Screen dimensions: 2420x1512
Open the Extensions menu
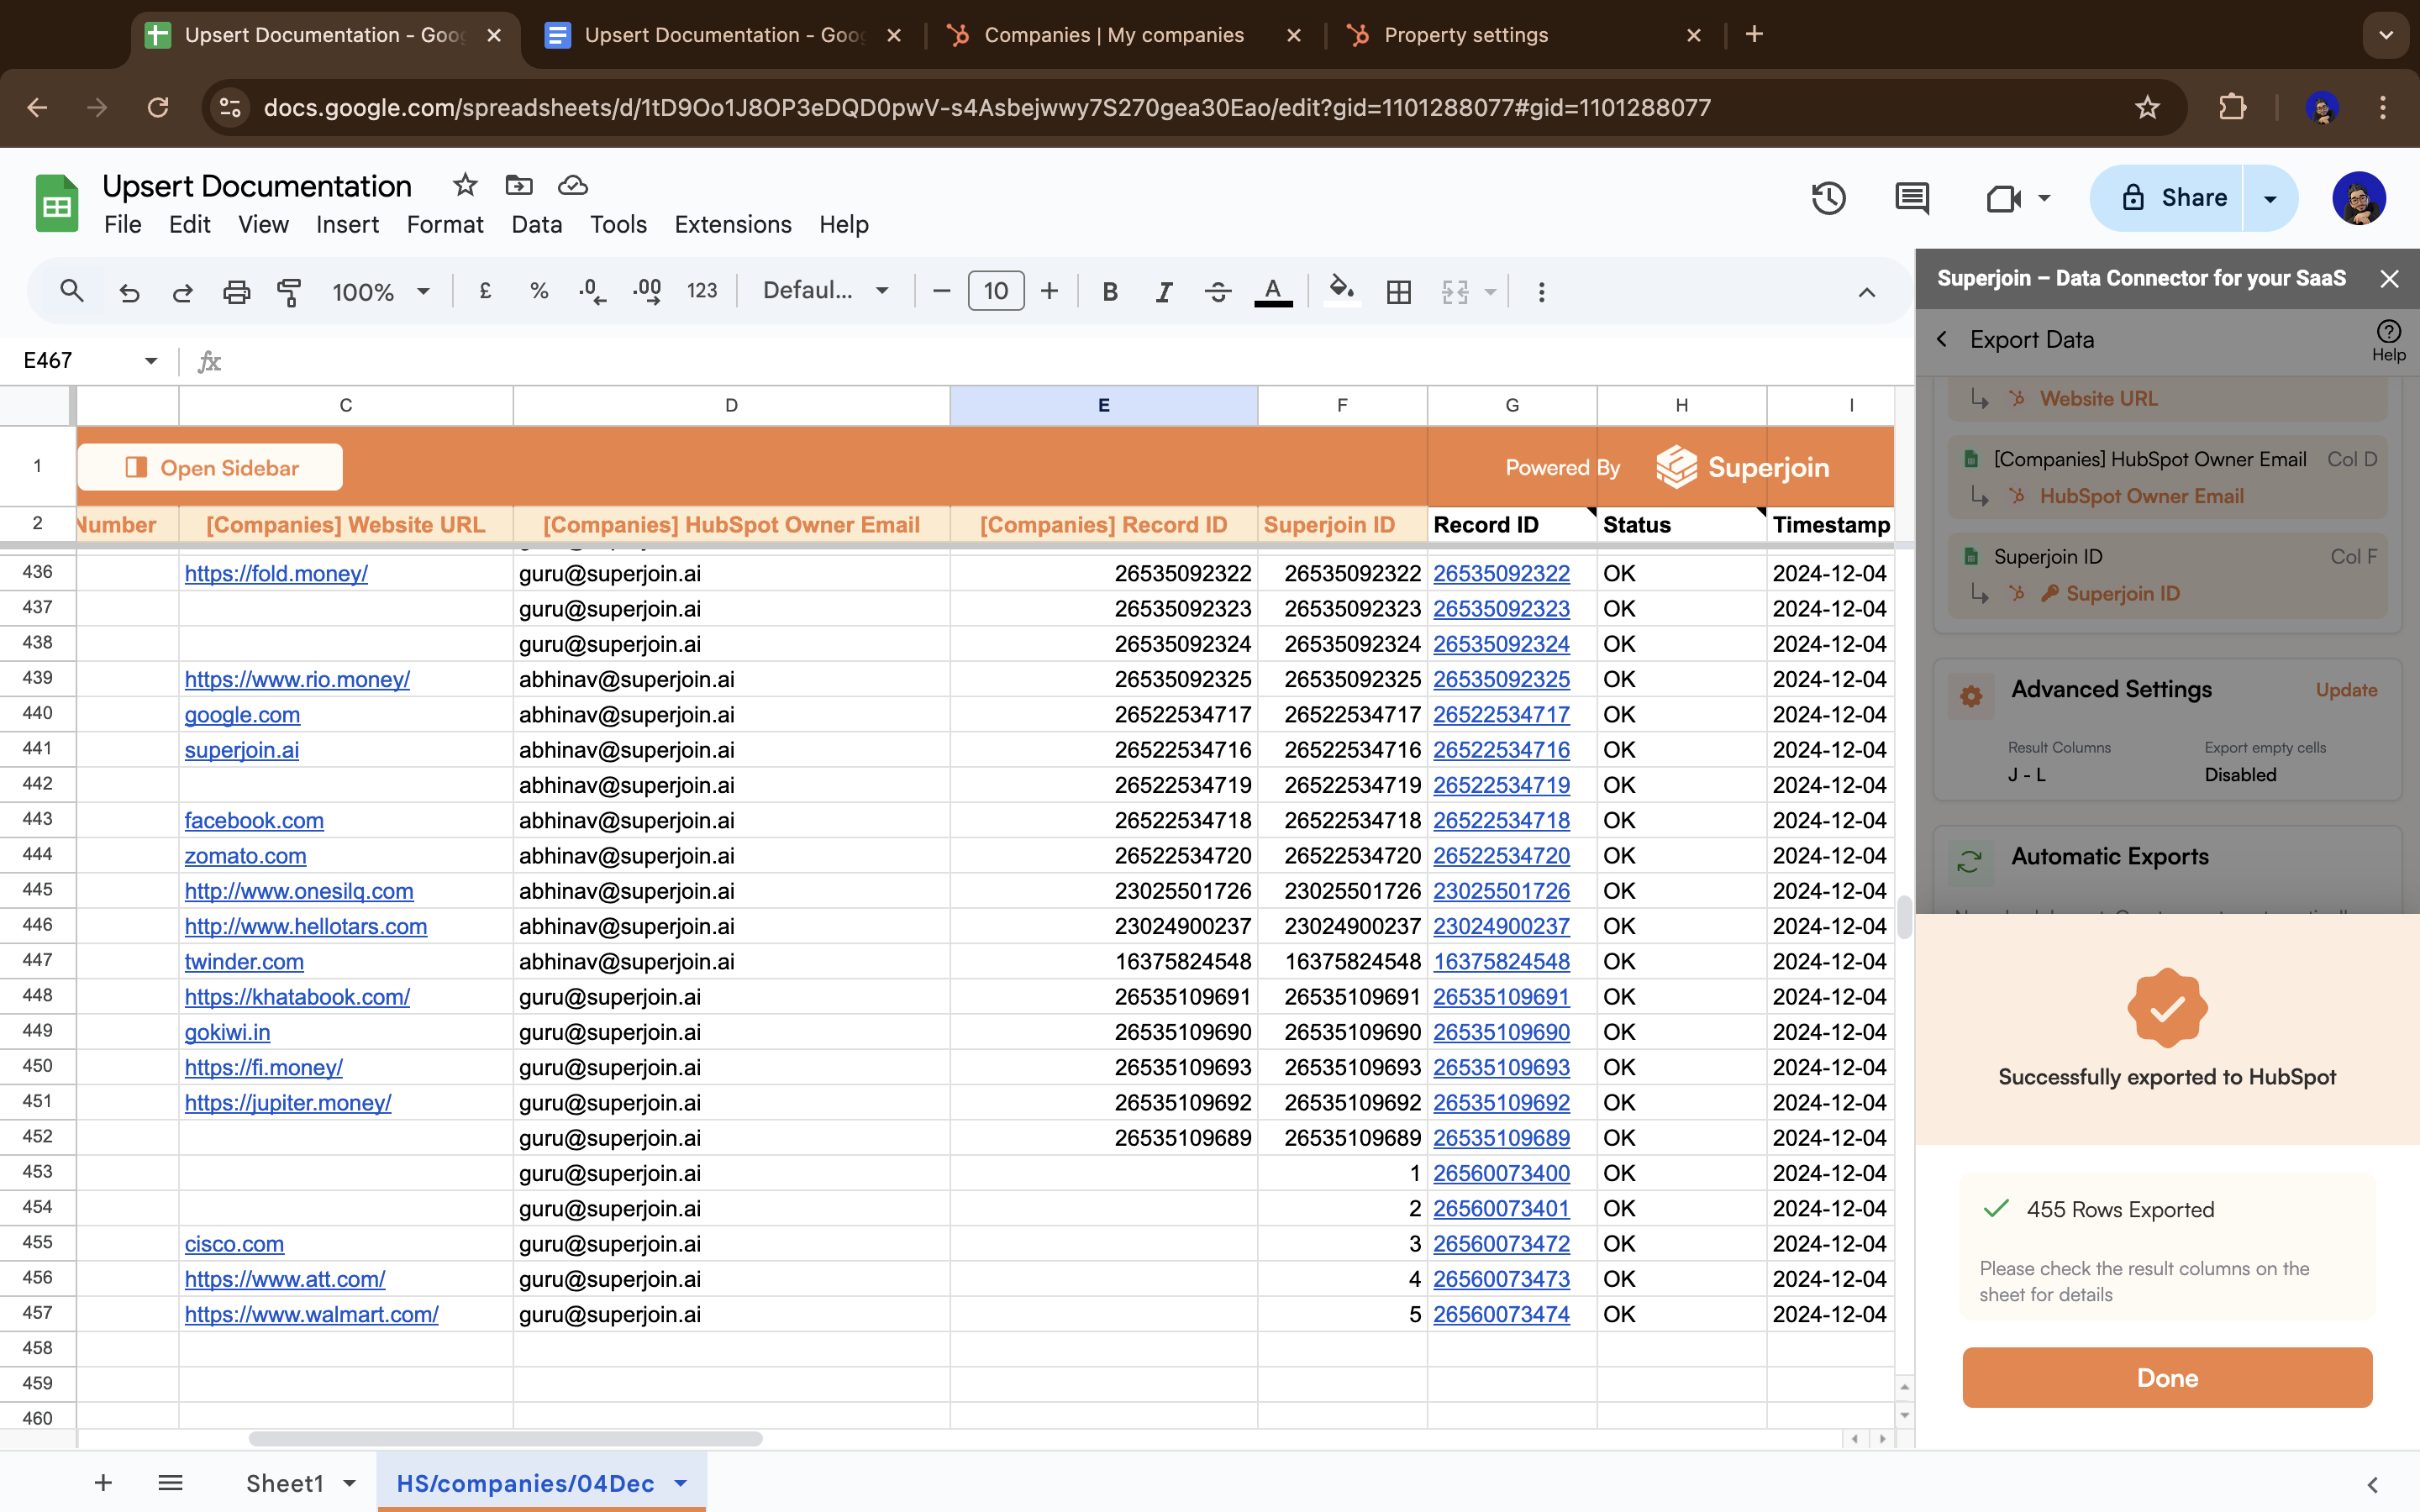tap(732, 225)
